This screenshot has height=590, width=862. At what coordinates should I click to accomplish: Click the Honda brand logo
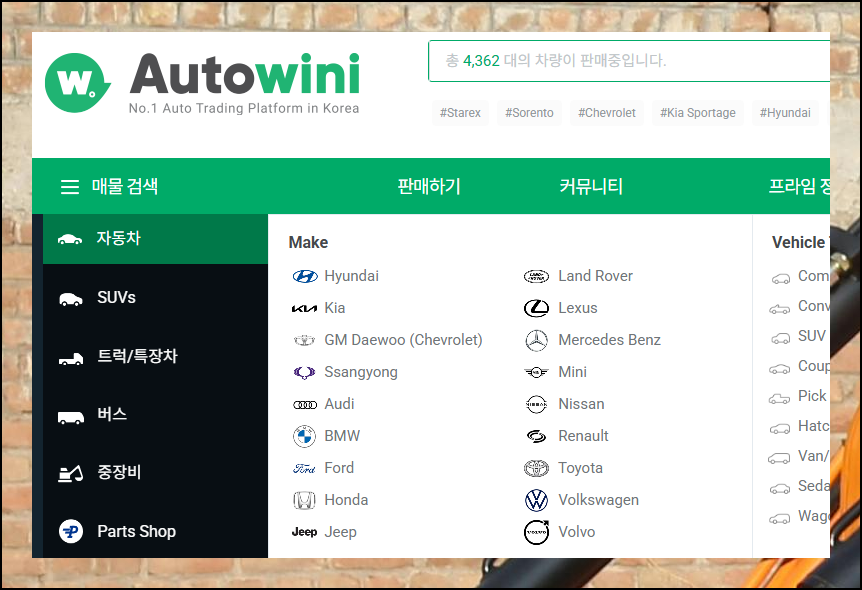pyautogui.click(x=305, y=500)
